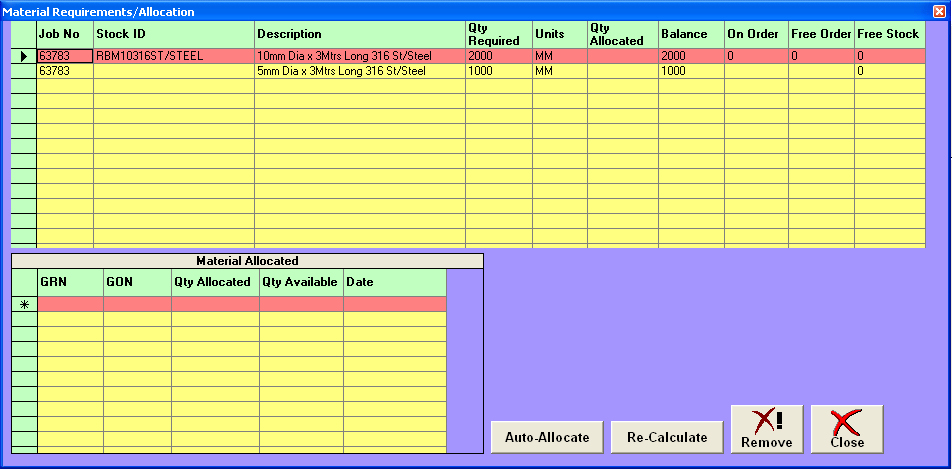Image resolution: width=952 pixels, height=469 pixels.
Task: Click the GON column header
Action: pos(137,282)
